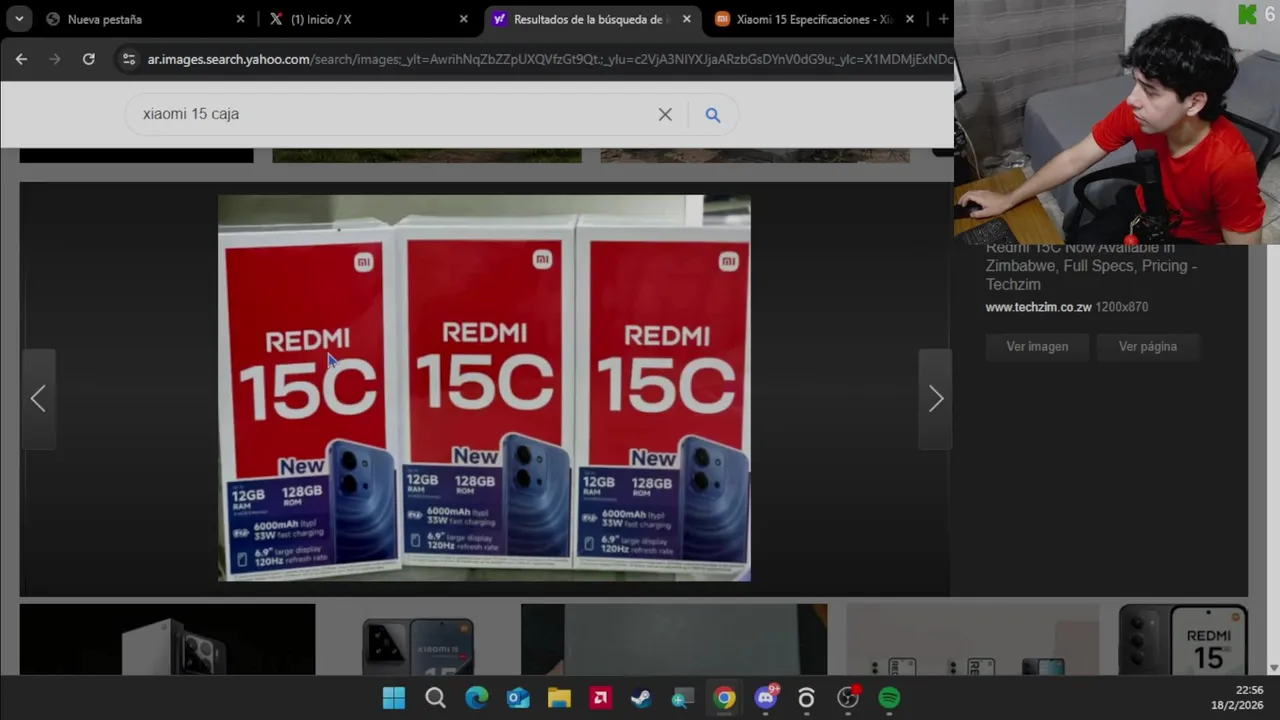The image size is (1280, 720).
Task: Open the site information icon in address bar
Action: pyautogui.click(x=128, y=59)
